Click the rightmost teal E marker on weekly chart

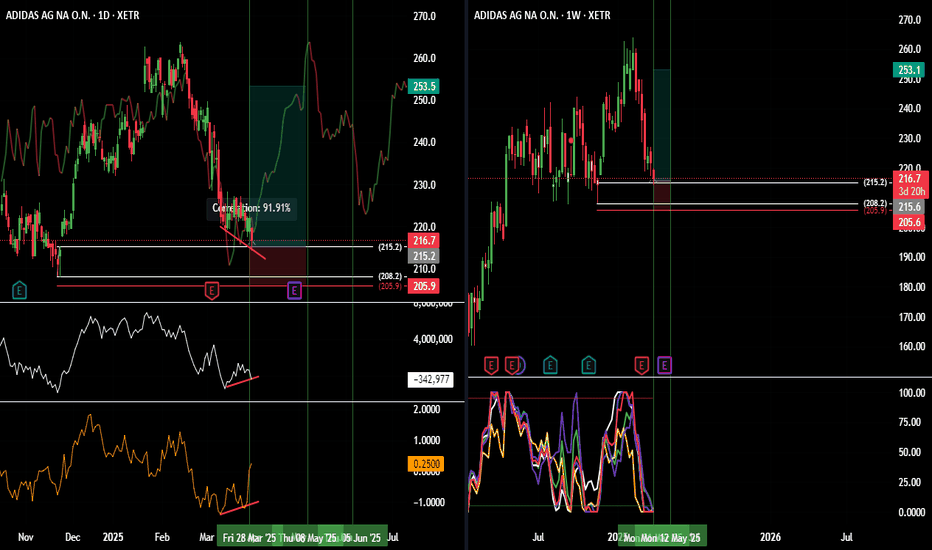588,365
